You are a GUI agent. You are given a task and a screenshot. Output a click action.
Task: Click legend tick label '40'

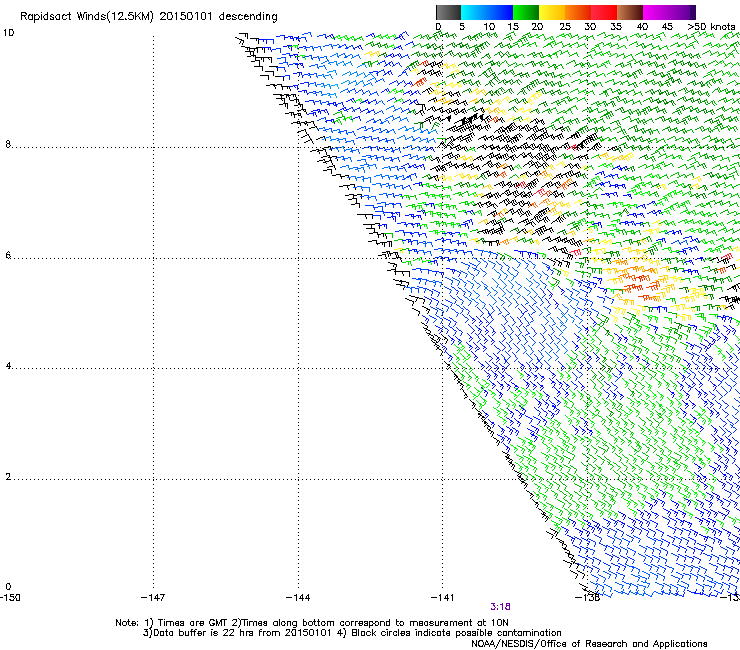(642, 27)
